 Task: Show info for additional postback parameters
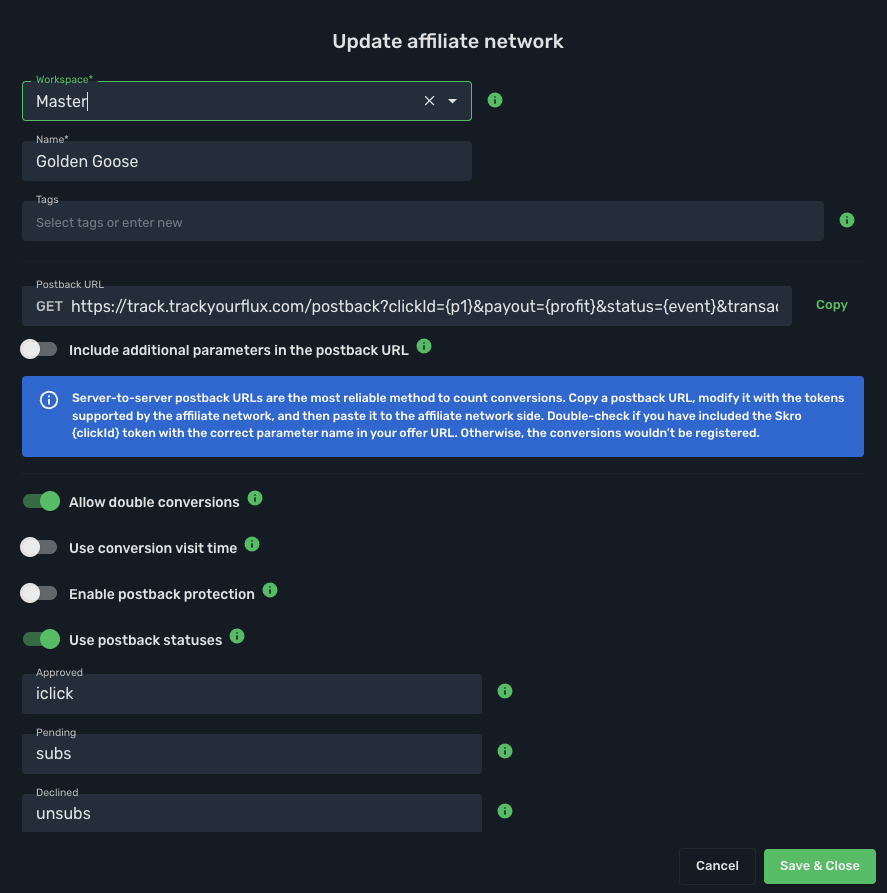[x=424, y=346]
